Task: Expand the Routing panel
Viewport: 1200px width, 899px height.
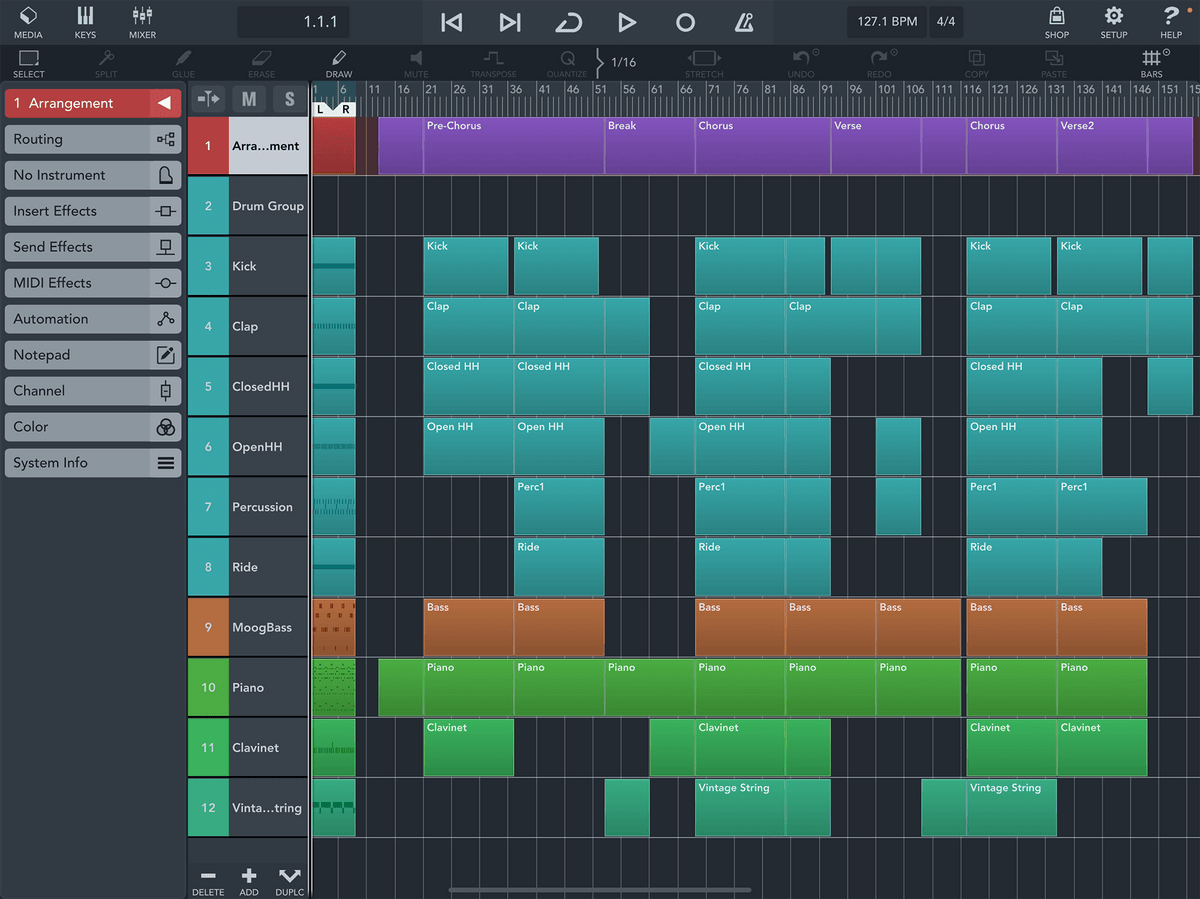Action: (92, 139)
